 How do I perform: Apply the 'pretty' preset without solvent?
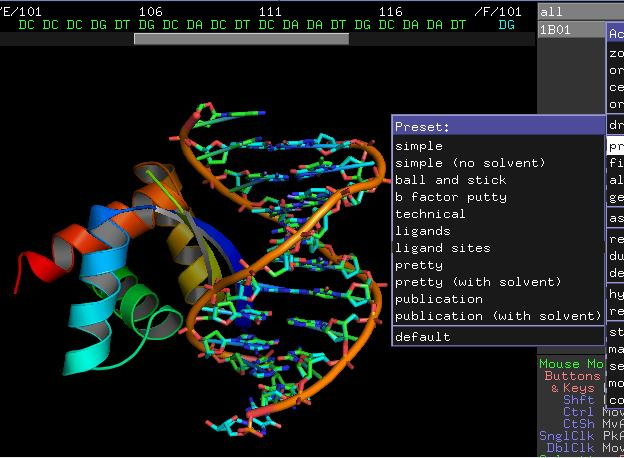pos(419,265)
